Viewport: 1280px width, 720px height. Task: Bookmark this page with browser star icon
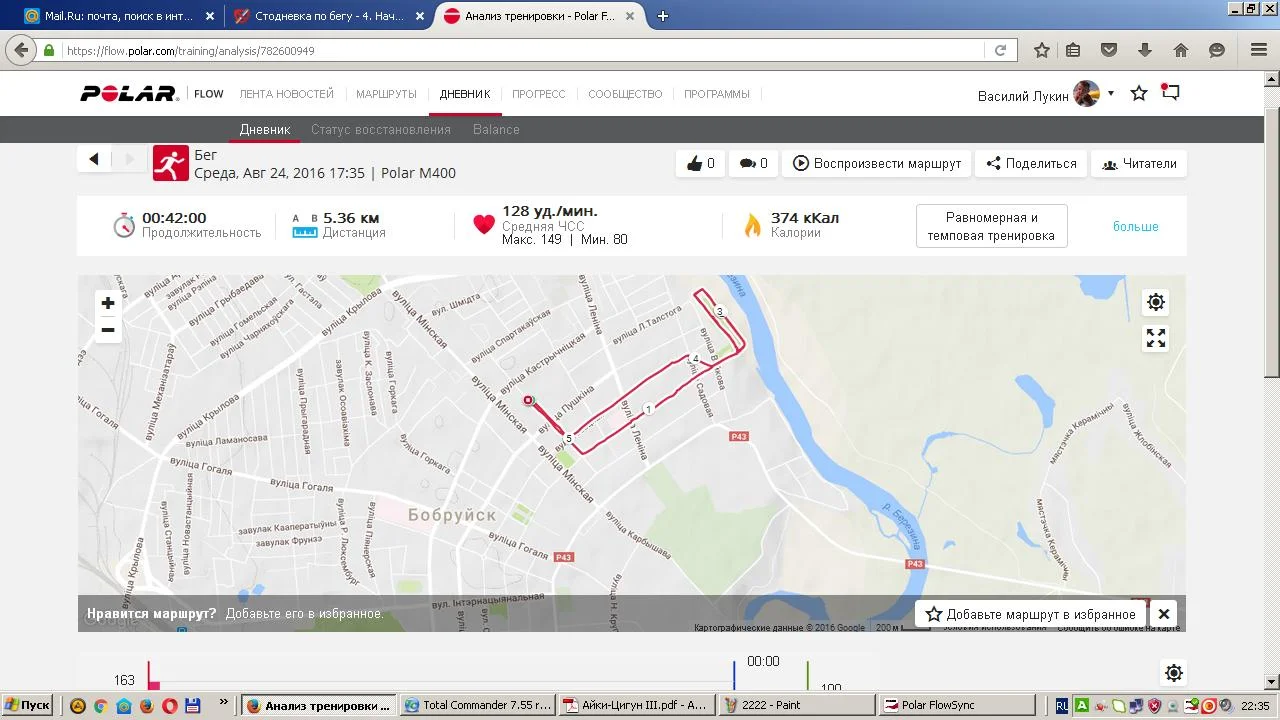tap(1041, 50)
